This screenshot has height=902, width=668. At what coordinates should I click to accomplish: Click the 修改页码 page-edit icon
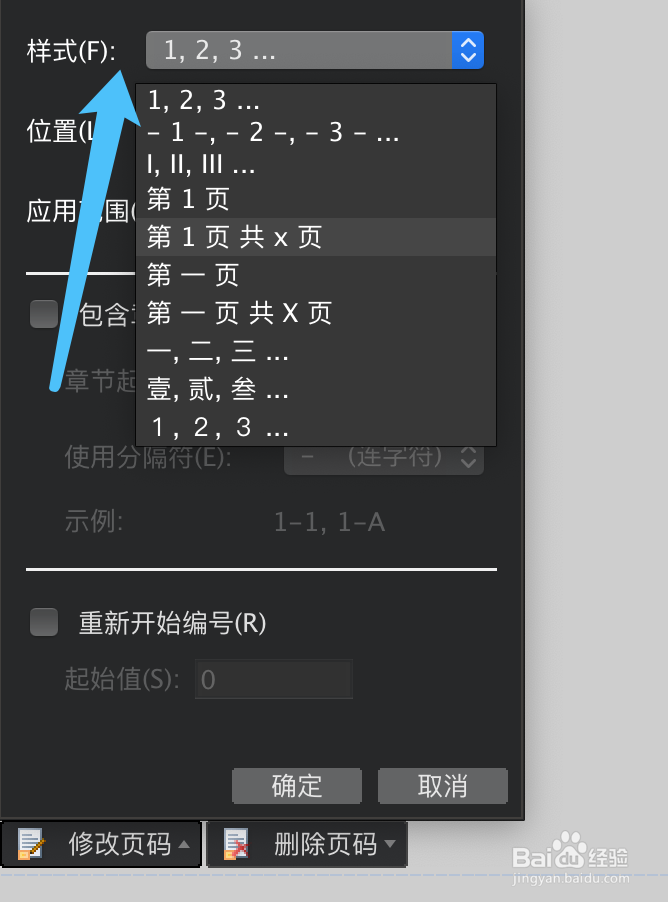(31, 844)
